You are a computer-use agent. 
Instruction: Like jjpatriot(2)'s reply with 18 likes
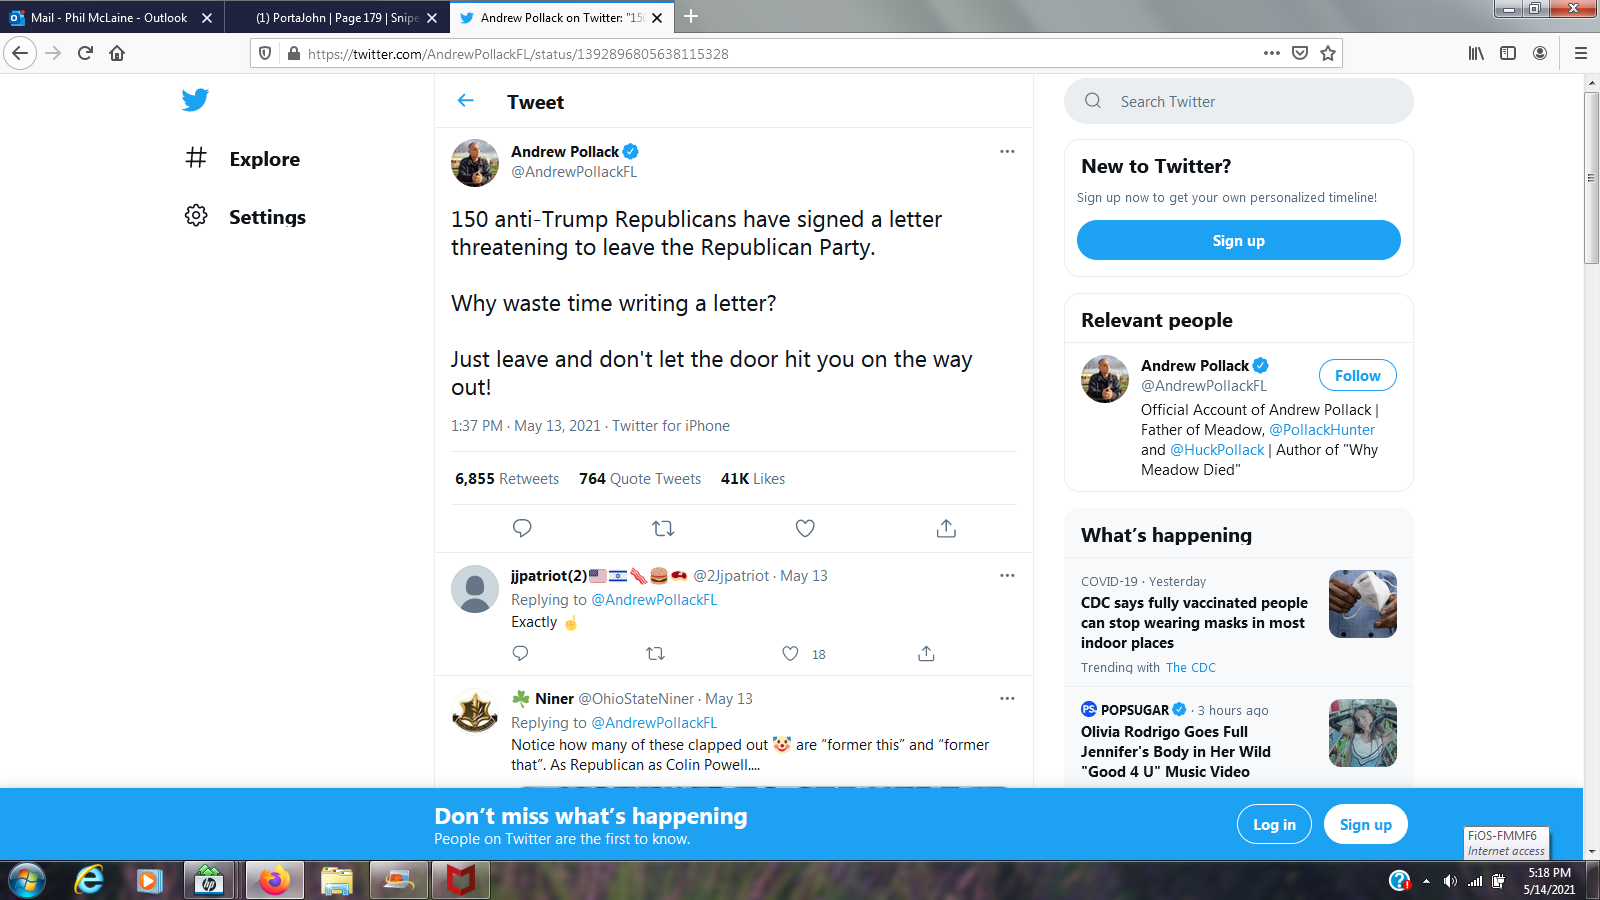[790, 653]
